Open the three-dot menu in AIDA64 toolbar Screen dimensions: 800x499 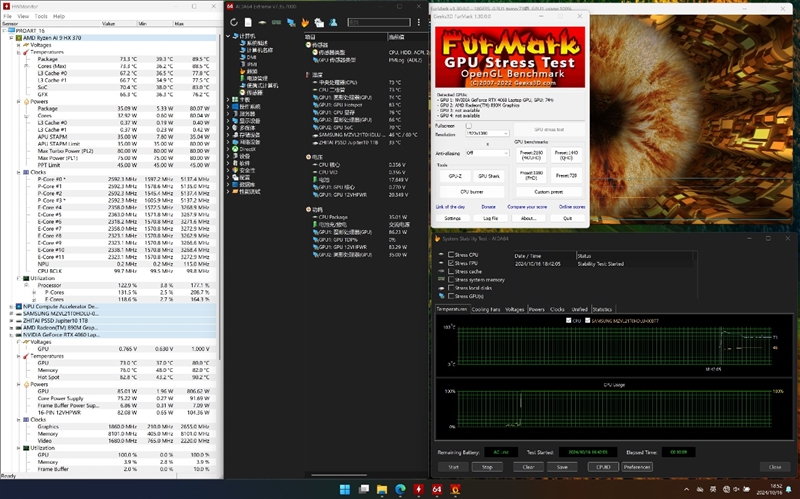click(418, 22)
